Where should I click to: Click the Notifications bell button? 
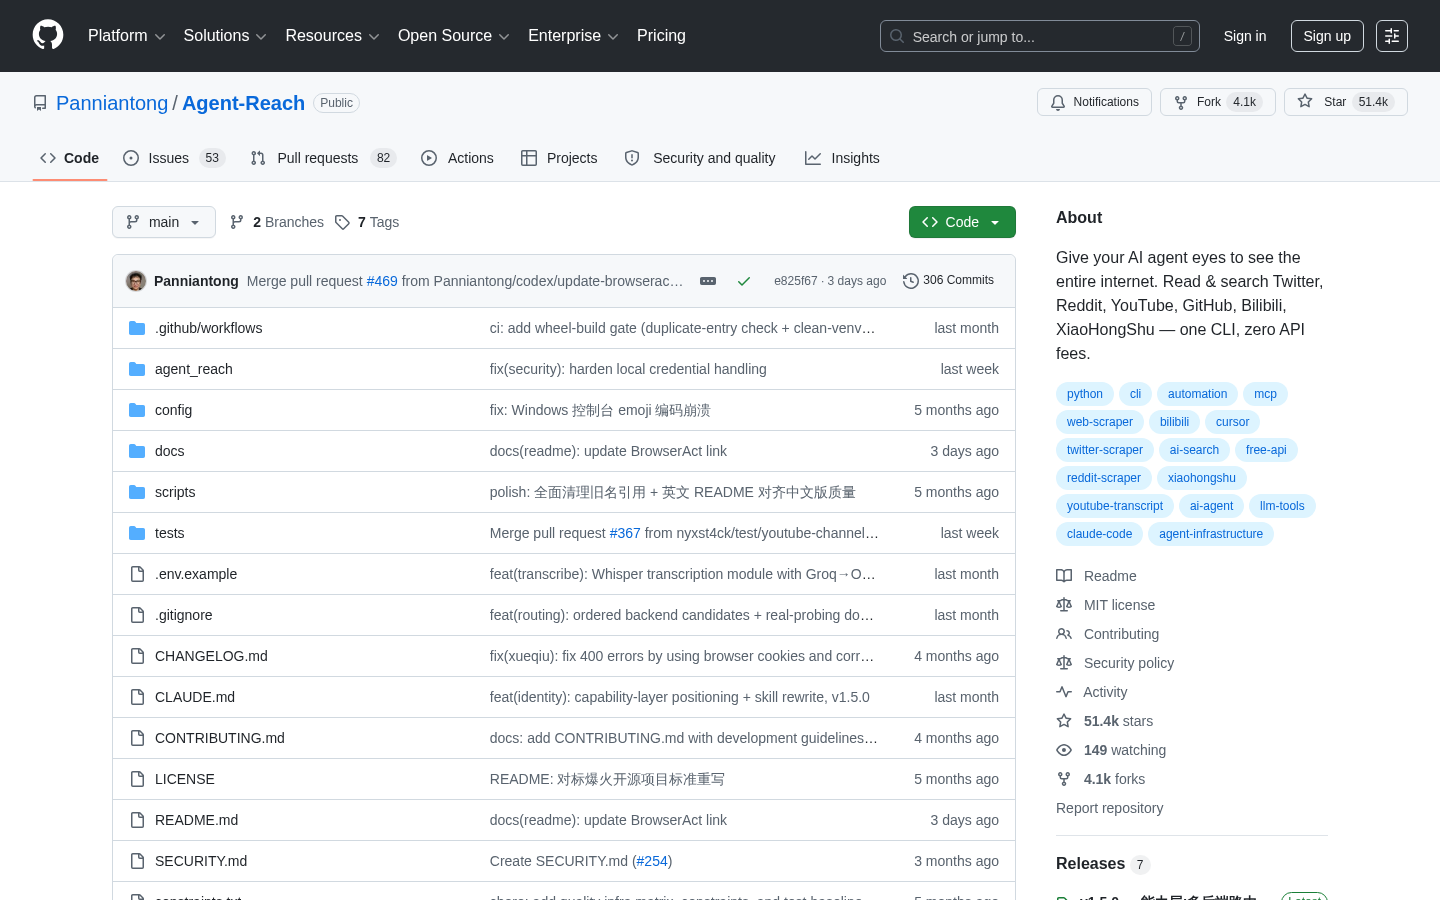pos(1094,102)
